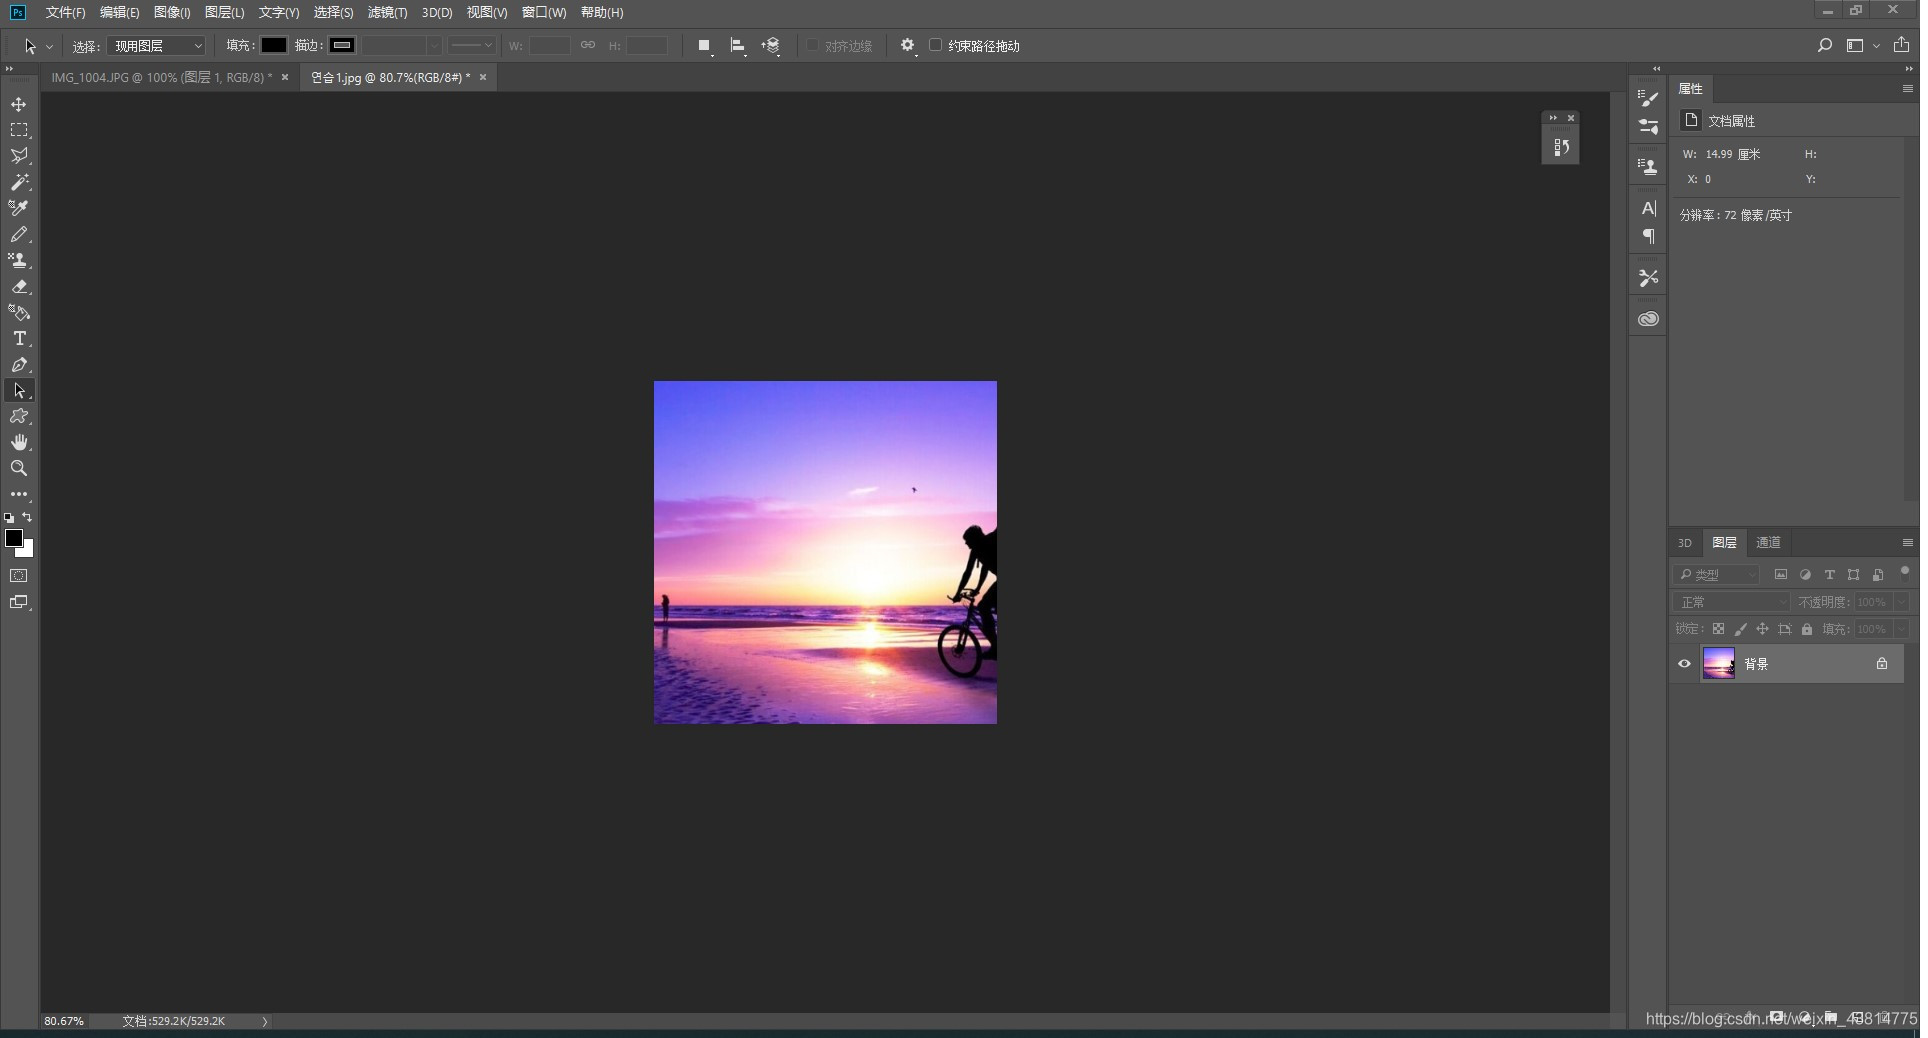
Task: Open path alignment options
Action: pyautogui.click(x=738, y=46)
